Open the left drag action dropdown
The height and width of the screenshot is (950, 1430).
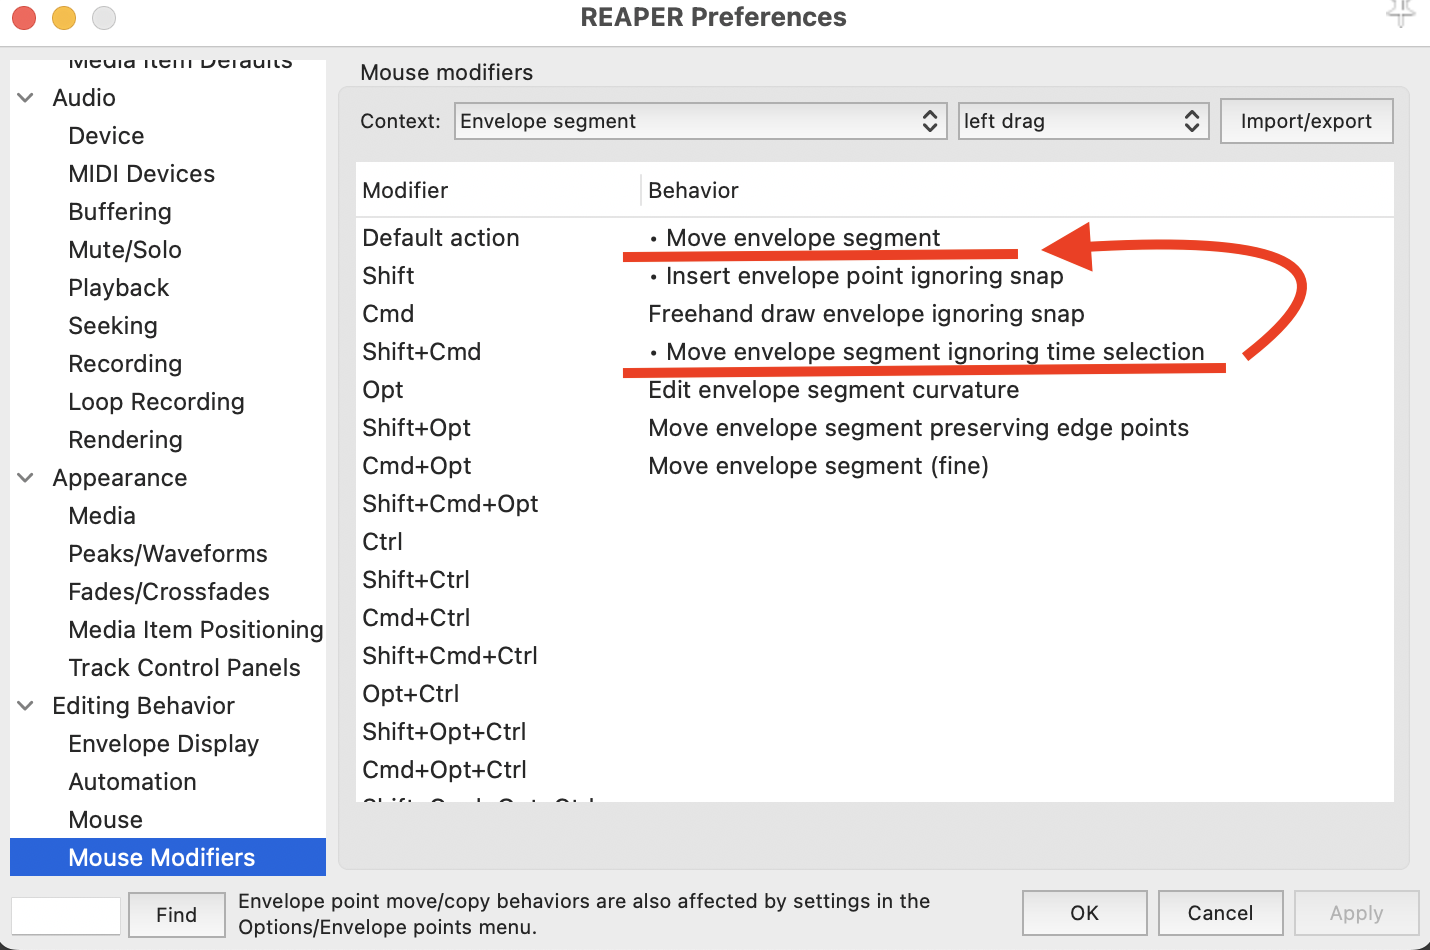[x=1083, y=121]
